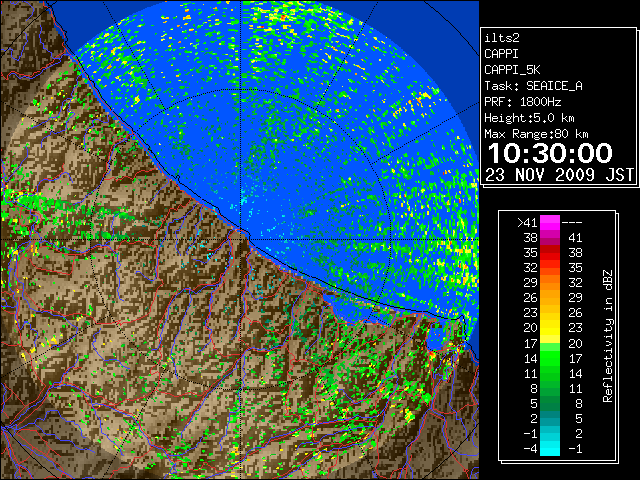Select the '---' legend label
The height and width of the screenshot is (480, 640).
[x=572, y=223]
